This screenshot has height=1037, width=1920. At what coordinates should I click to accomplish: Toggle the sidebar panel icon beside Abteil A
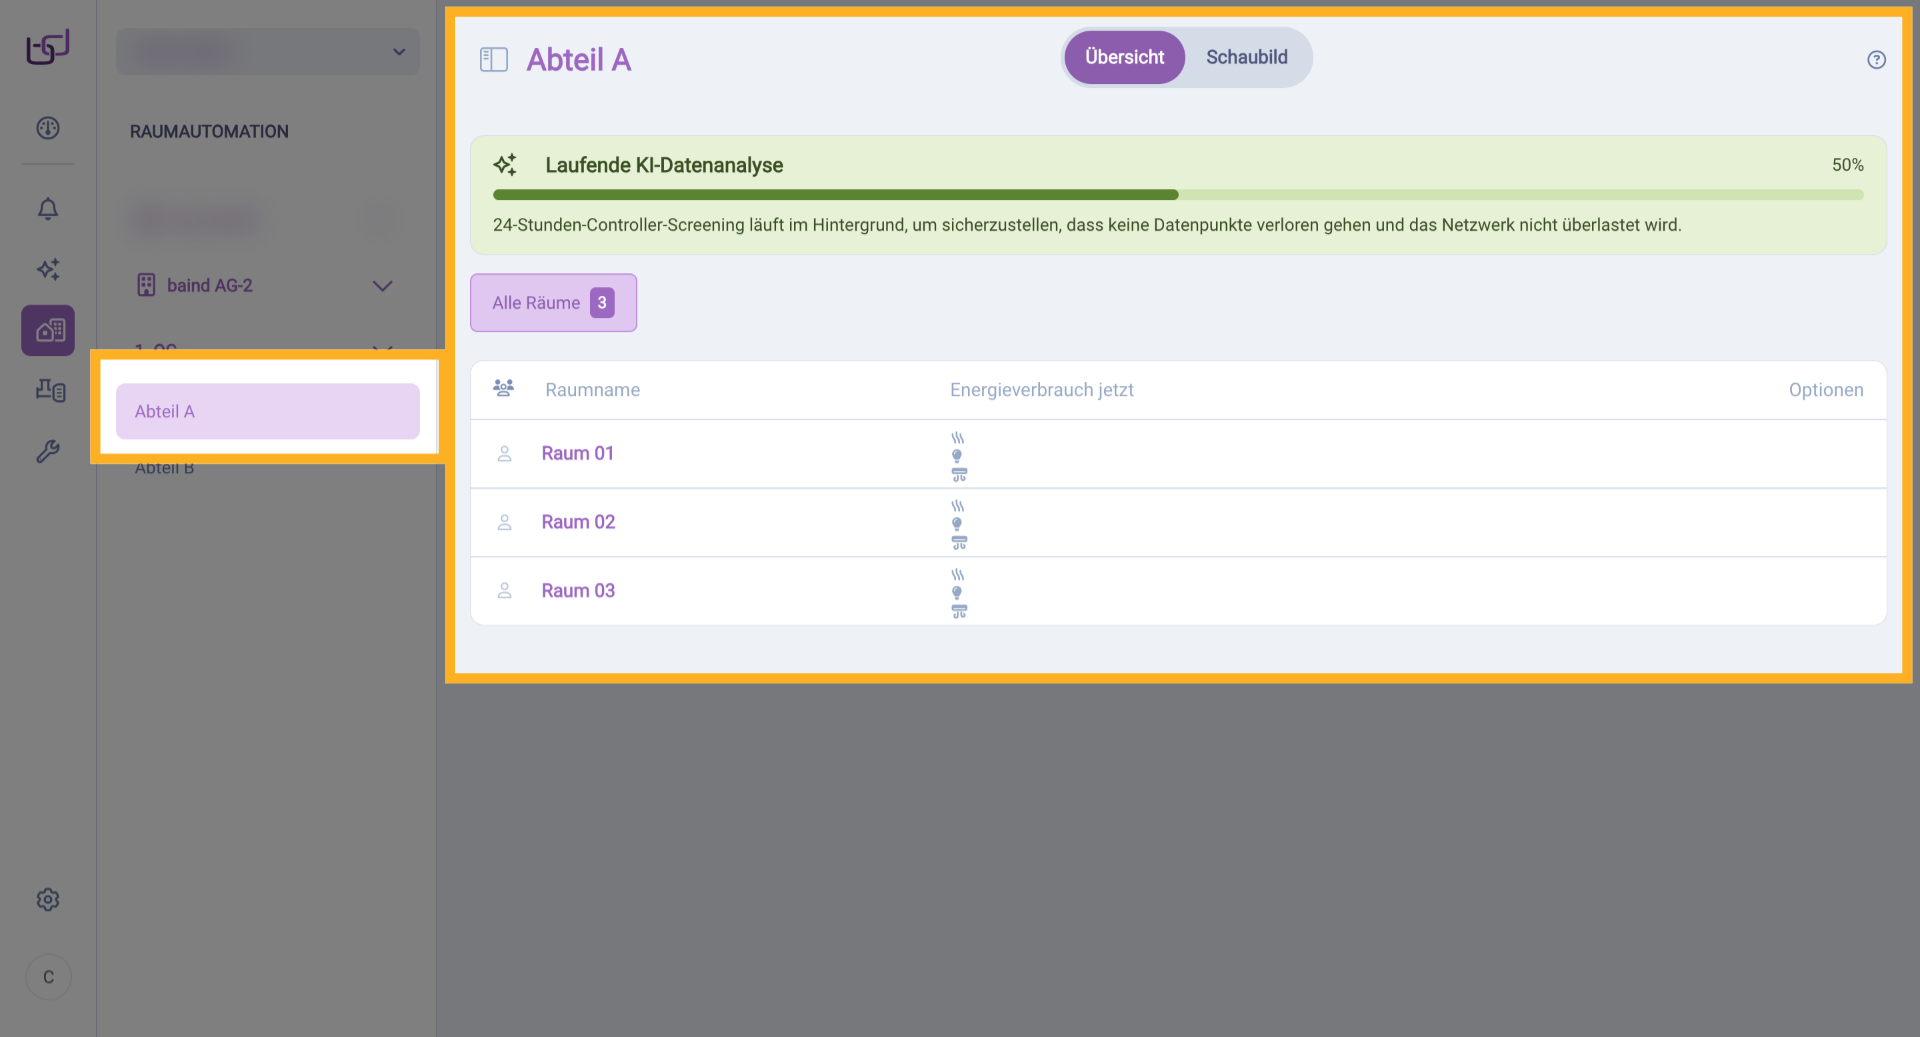point(494,60)
